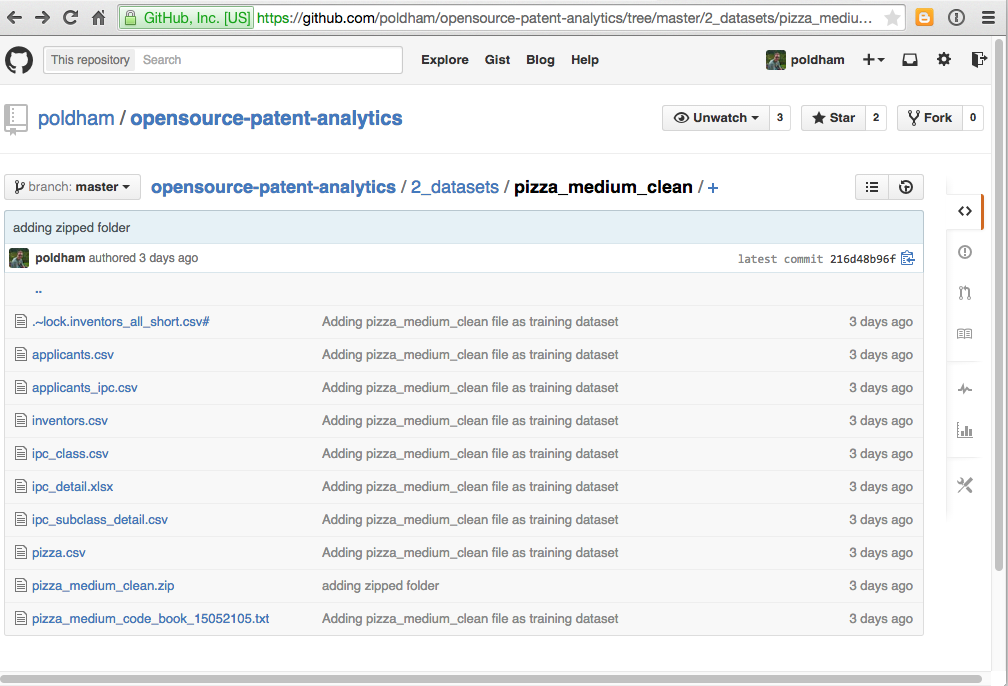Open .~lock.inventors_all_short.csv# file
This screenshot has width=1008, height=686.
pyautogui.click(x=121, y=321)
